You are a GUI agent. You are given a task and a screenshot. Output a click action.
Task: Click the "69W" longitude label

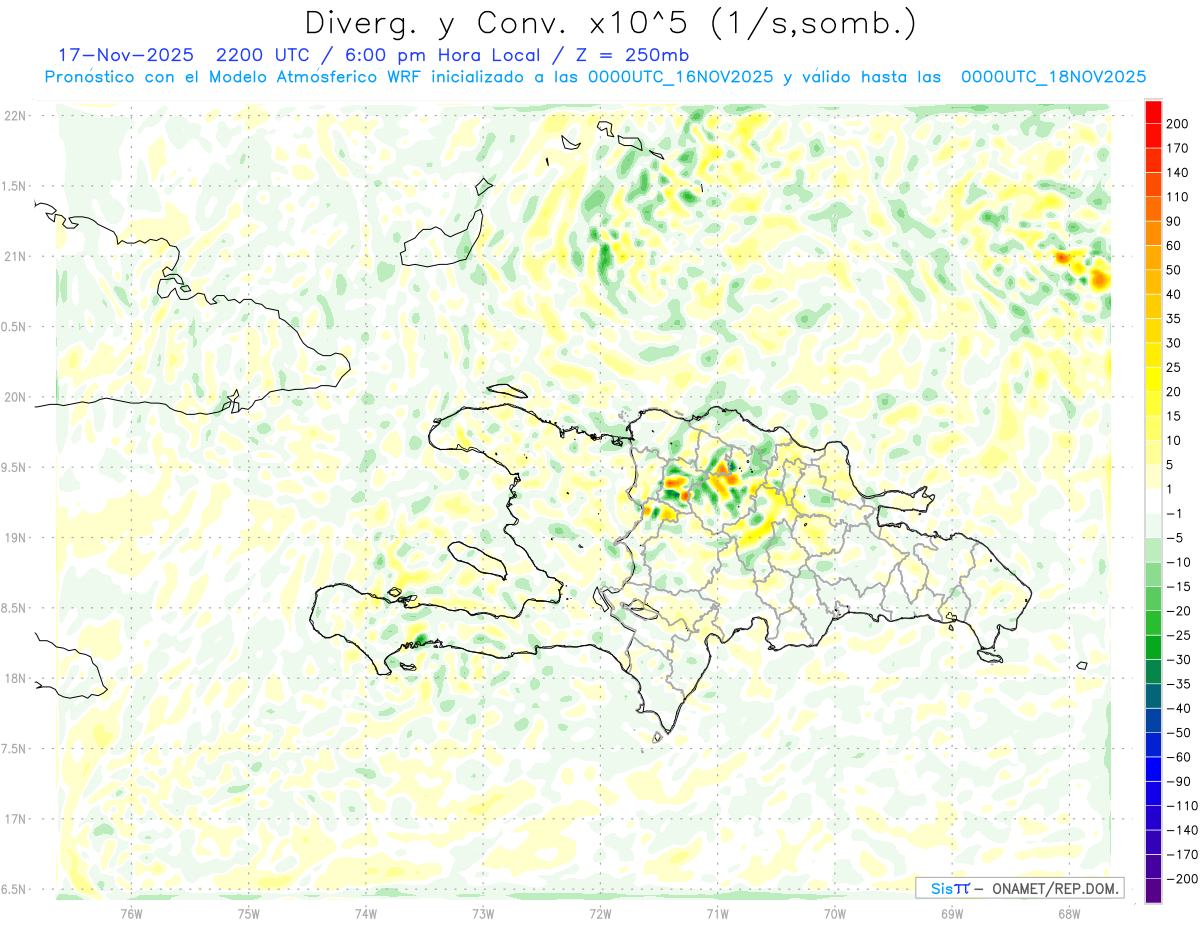click(952, 913)
